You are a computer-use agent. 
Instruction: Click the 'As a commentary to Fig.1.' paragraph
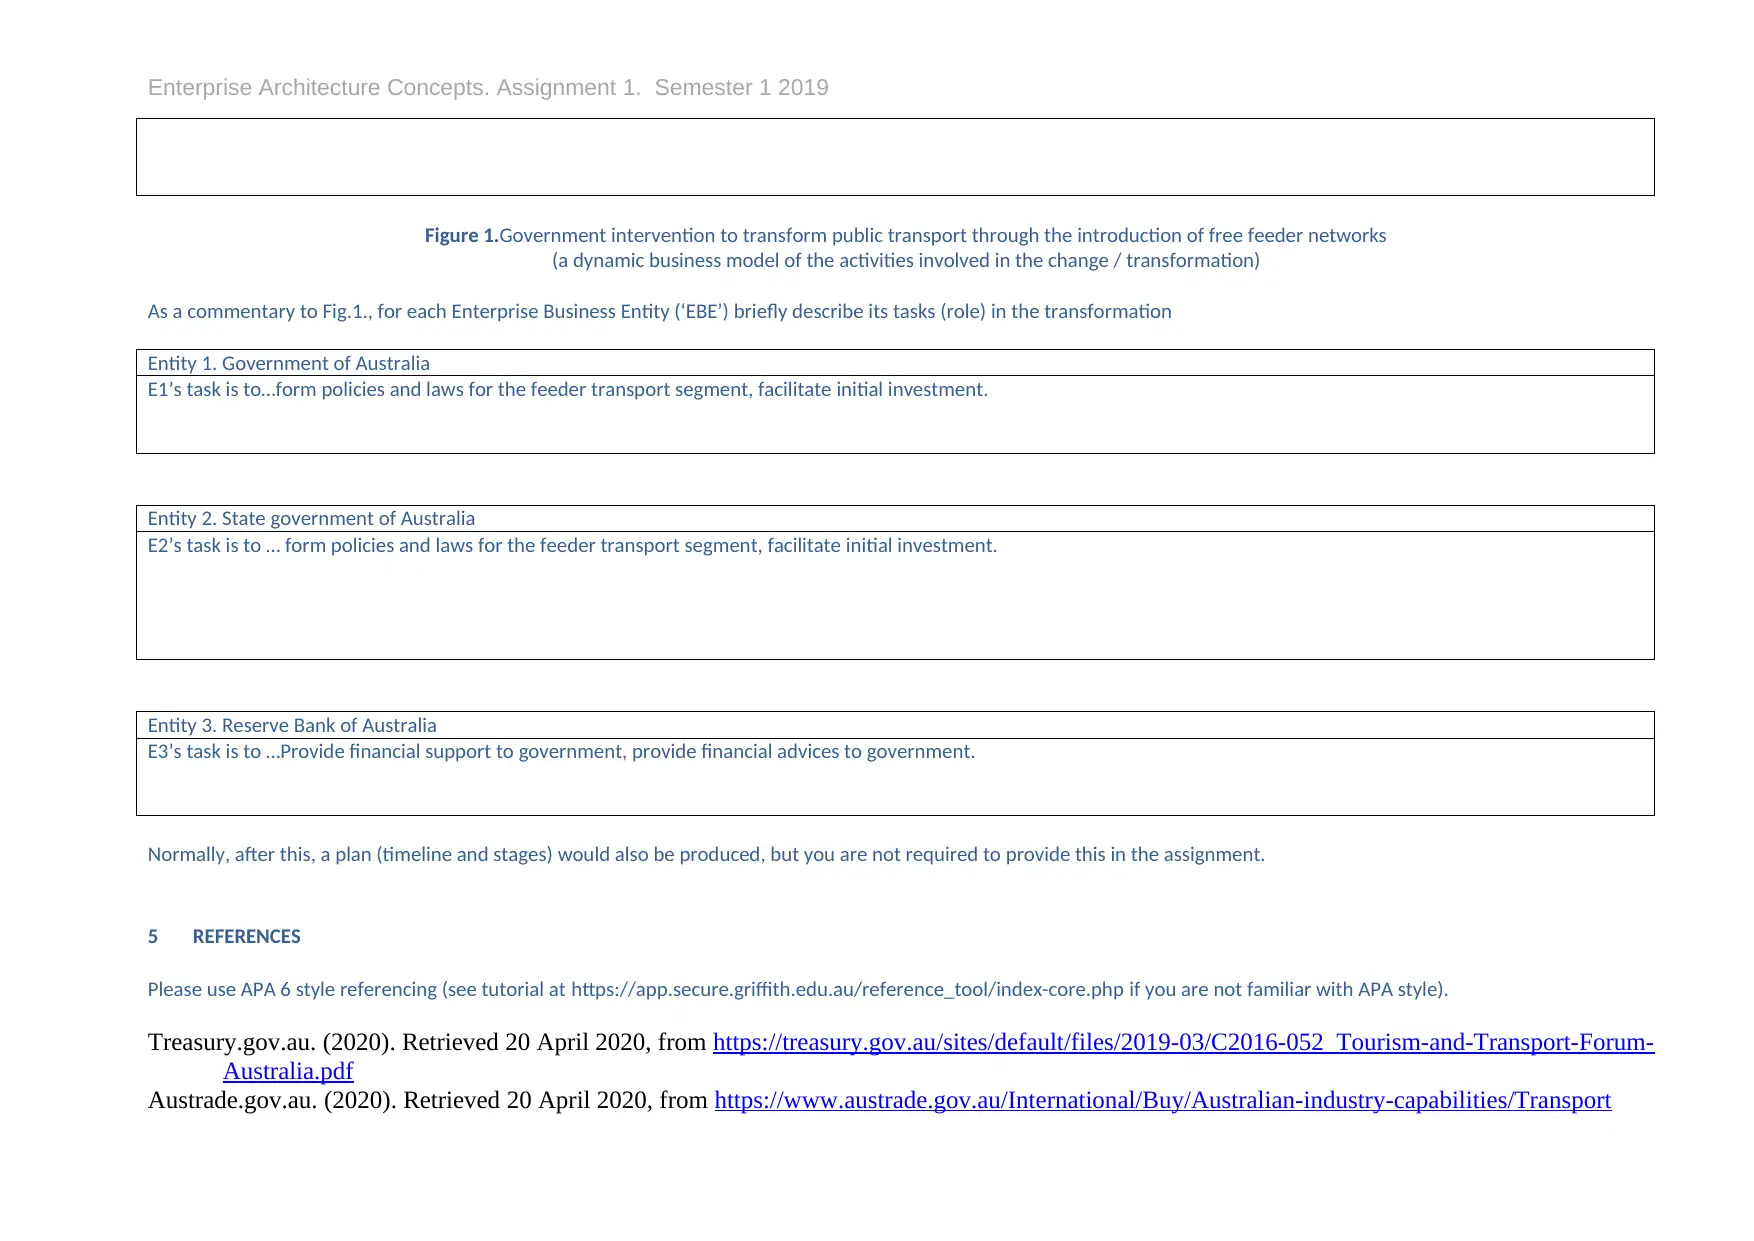point(659,311)
